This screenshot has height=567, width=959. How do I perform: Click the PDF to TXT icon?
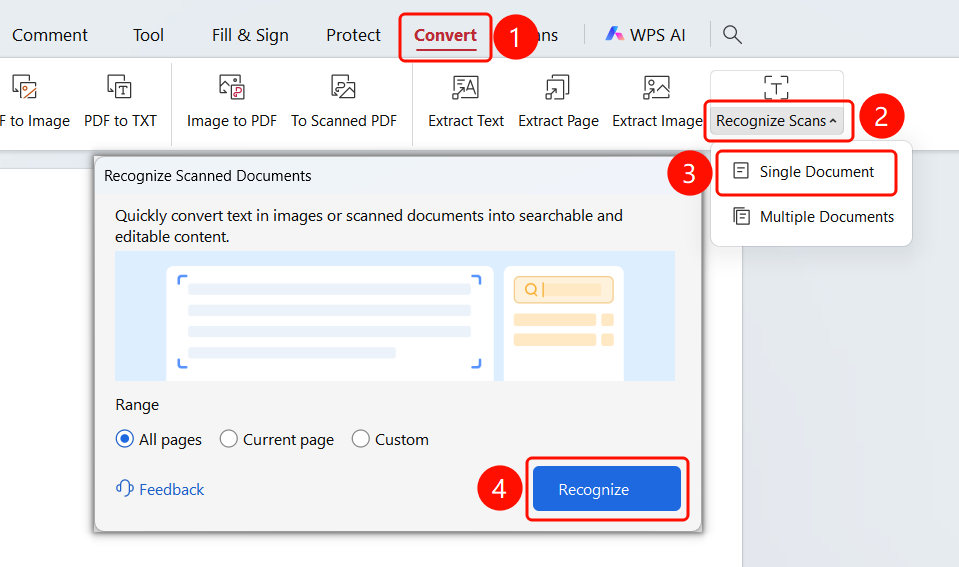[x=120, y=87]
